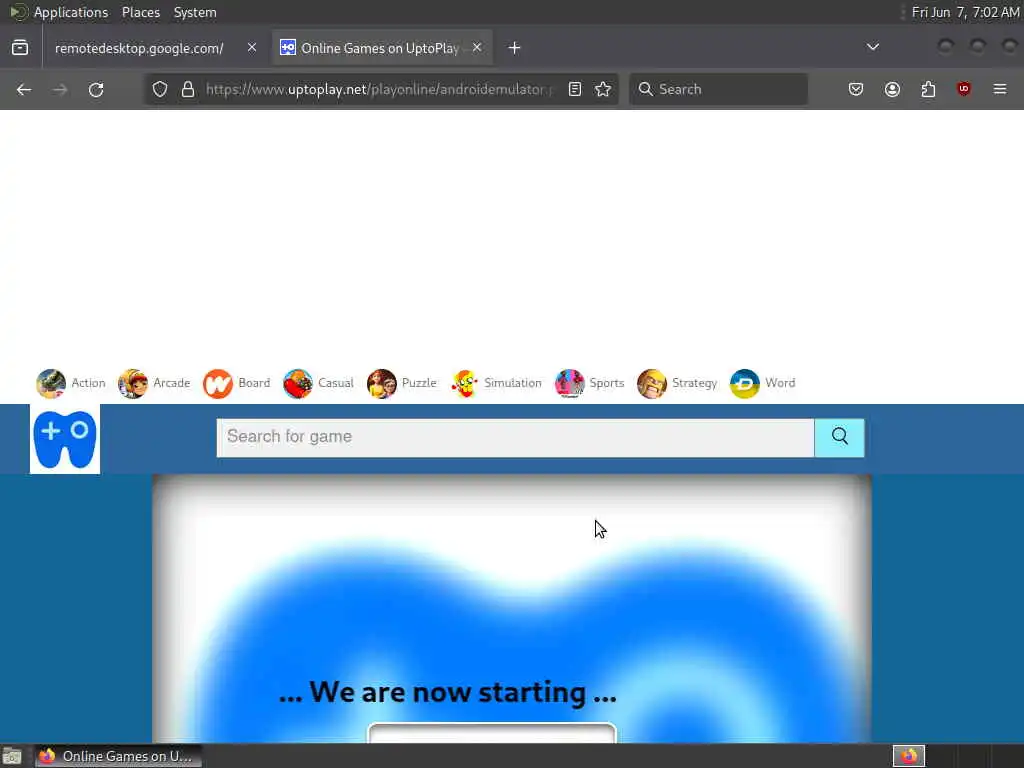Viewport: 1024px width, 768px height.
Task: Open the Strategy games link
Action: point(694,383)
